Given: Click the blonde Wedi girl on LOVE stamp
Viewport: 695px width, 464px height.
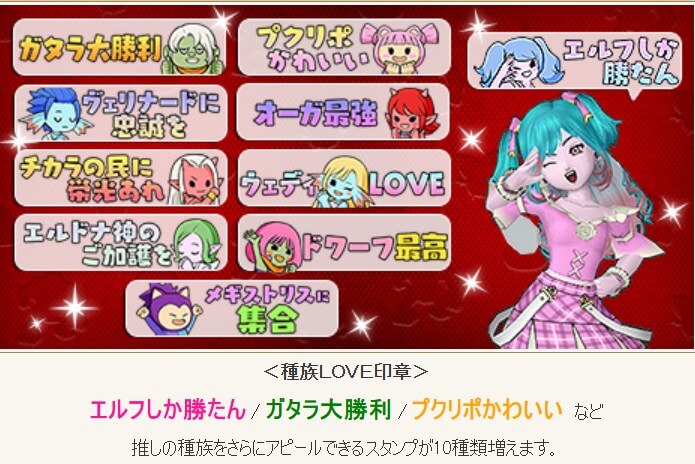Looking at the screenshot, I should 340,182.
